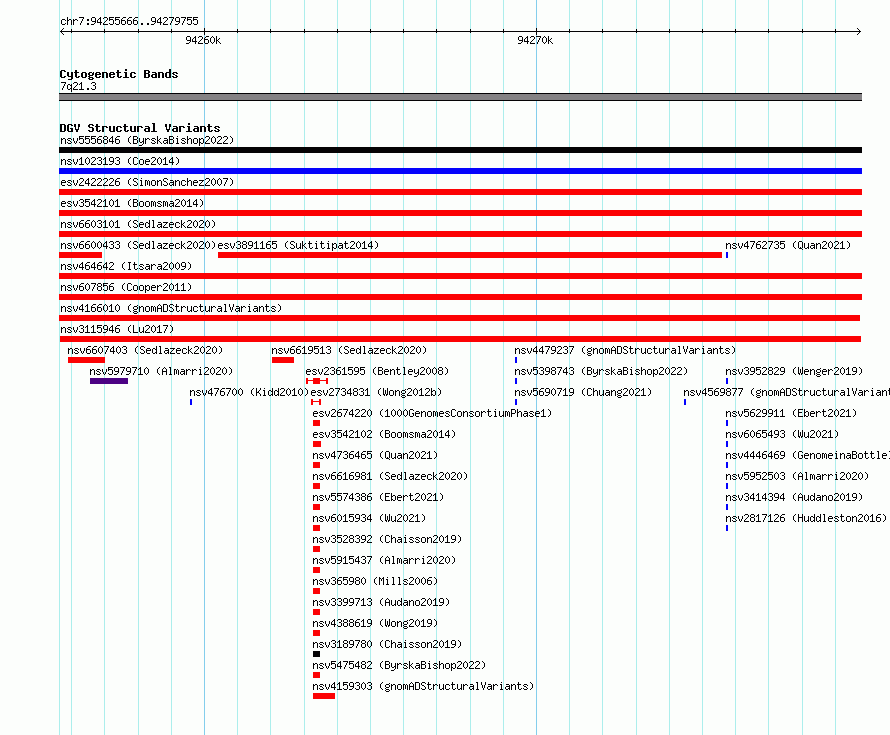
Task: Open nsv3414394 (Audano2019) label
Action: pos(794,497)
